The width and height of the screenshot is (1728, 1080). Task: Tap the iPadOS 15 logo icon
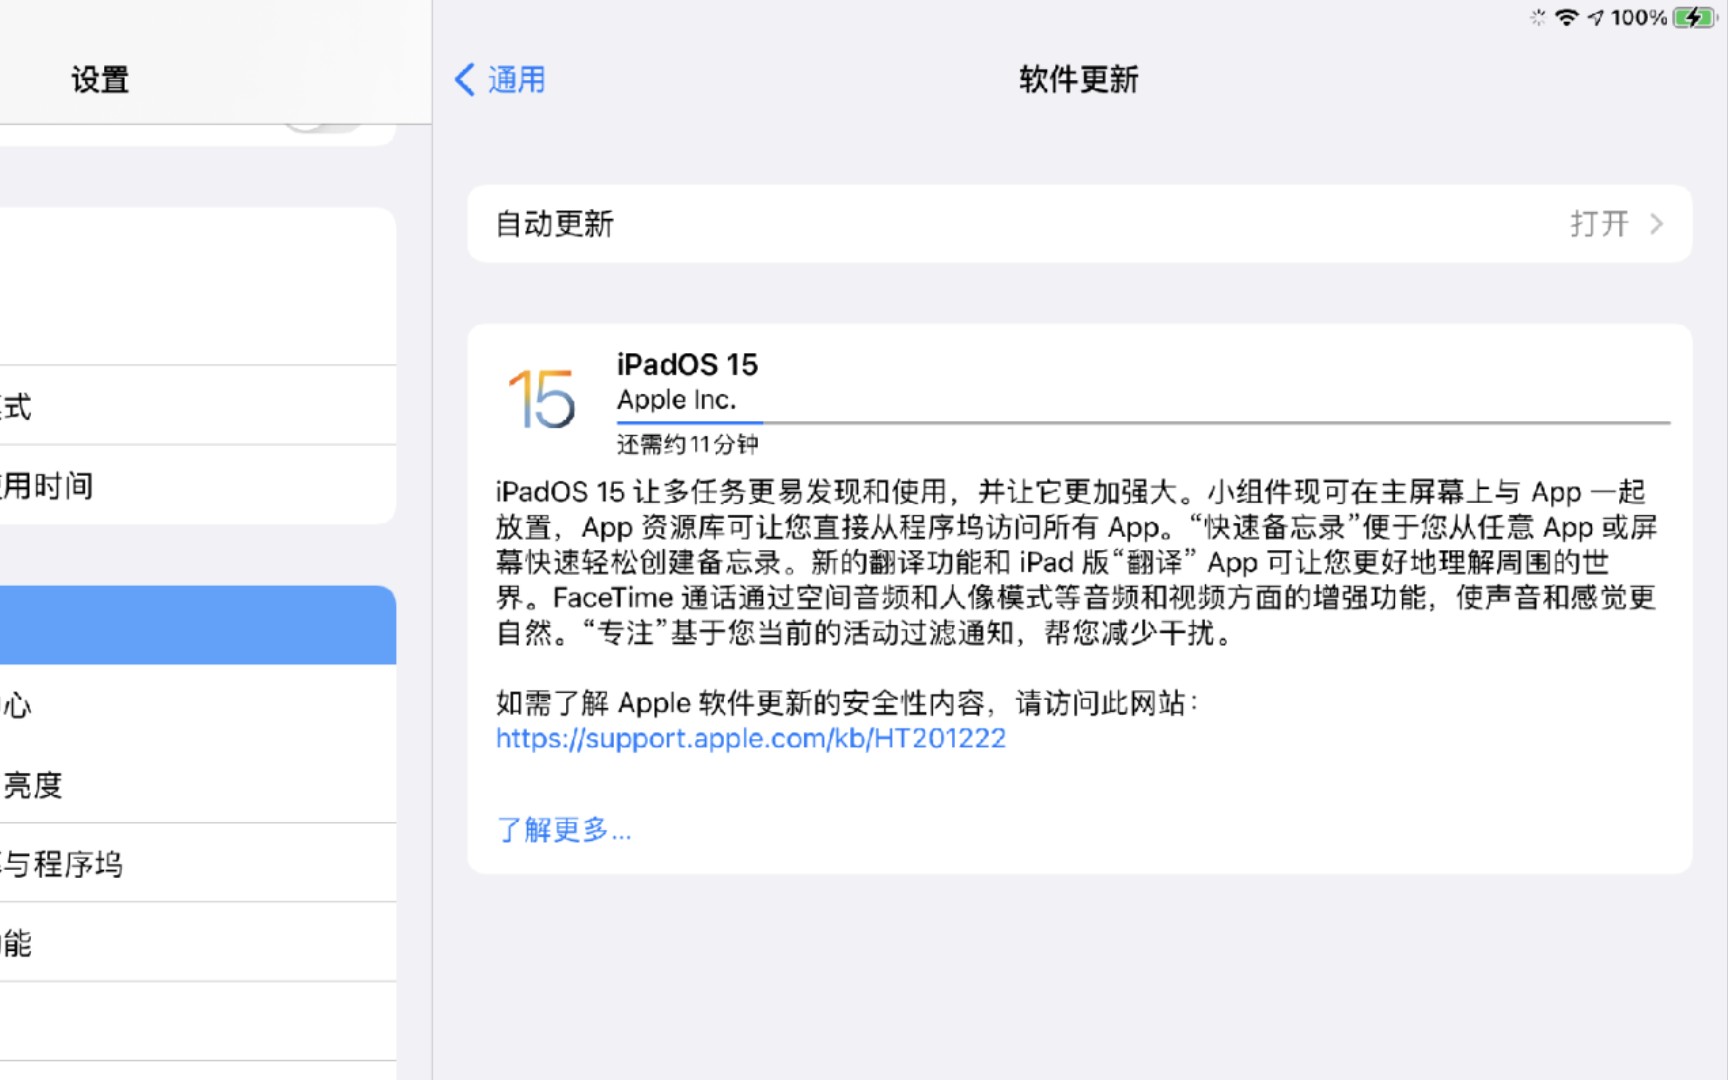click(541, 398)
